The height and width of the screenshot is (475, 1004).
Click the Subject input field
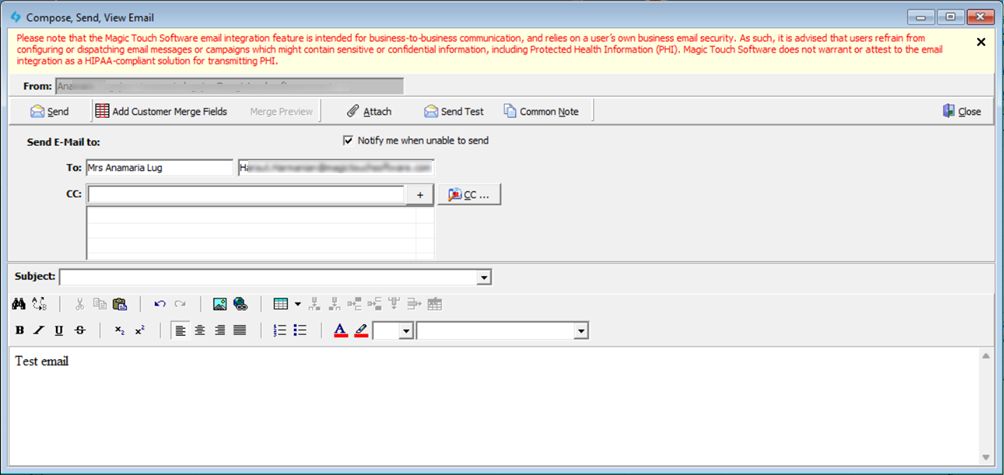point(269,277)
